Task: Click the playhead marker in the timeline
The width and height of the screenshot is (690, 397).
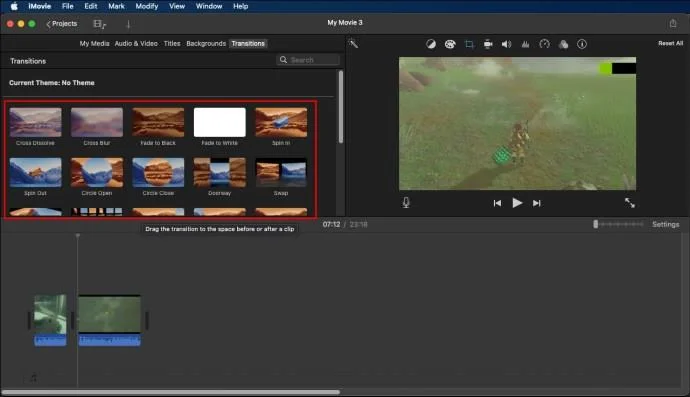Action: [x=78, y=236]
